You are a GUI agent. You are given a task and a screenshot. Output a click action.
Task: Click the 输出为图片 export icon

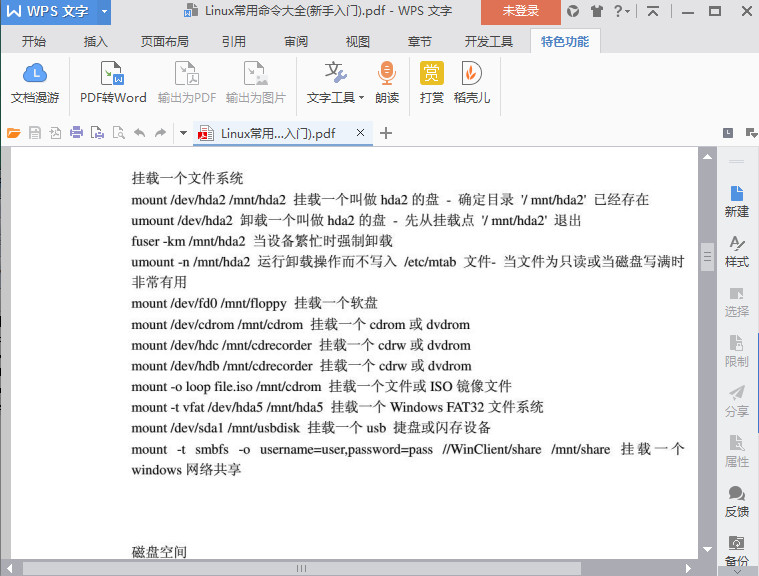(256, 74)
